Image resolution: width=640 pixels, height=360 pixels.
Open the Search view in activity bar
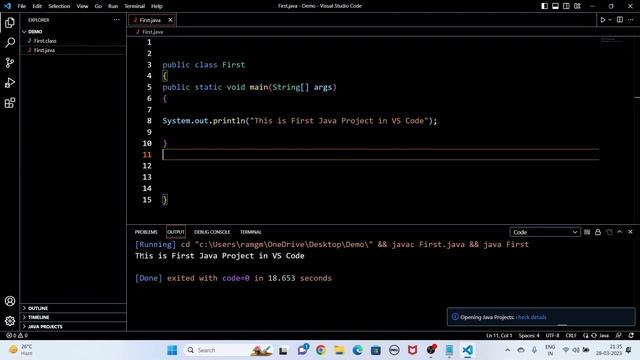tap(10, 42)
